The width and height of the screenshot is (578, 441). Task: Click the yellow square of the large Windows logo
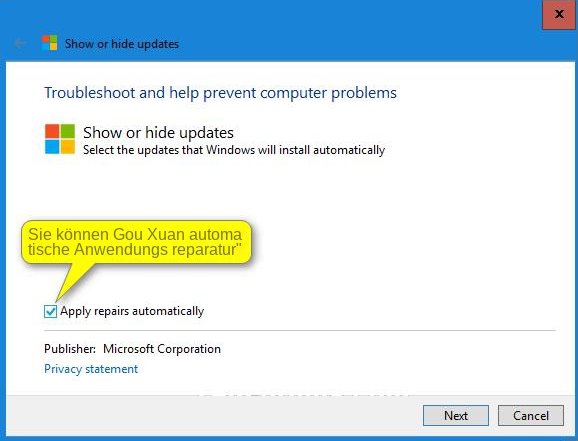68,147
